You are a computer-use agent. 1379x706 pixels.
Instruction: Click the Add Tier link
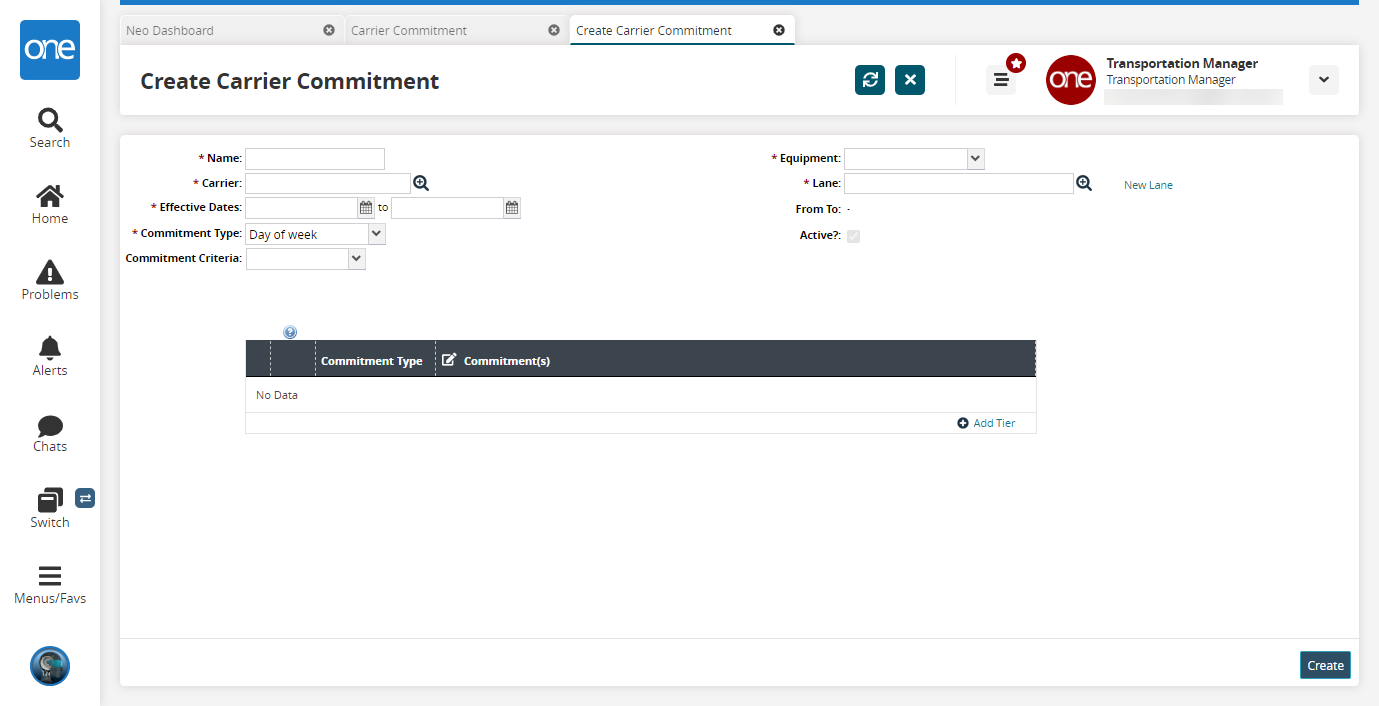986,423
